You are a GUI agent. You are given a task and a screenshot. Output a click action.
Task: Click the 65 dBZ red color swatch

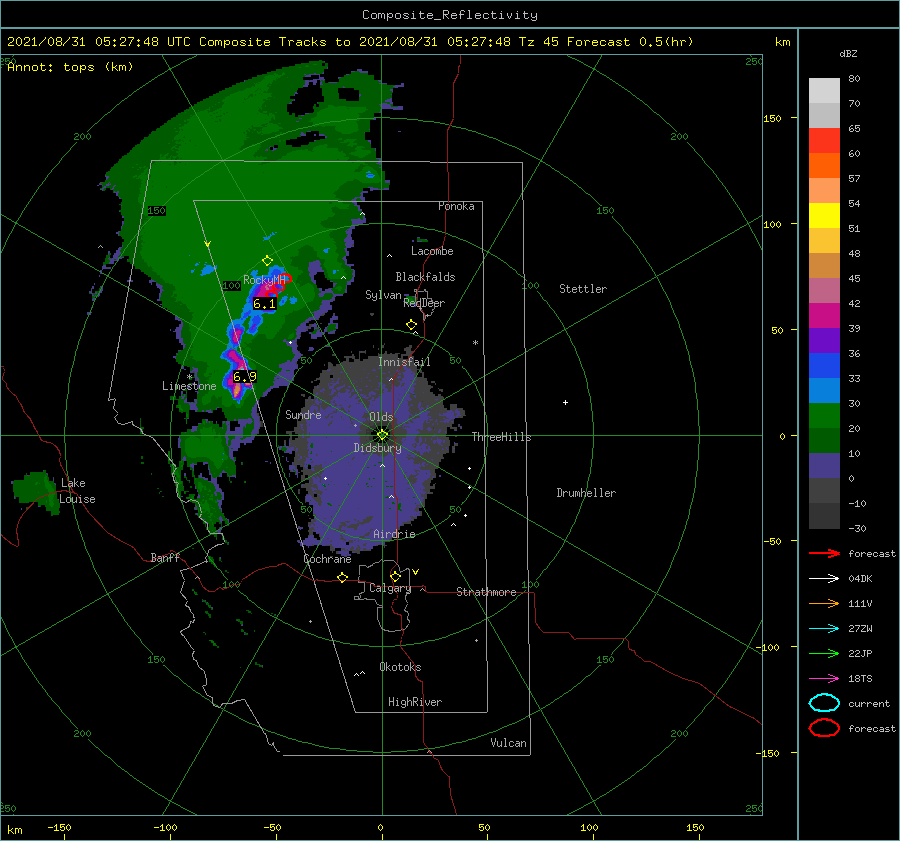[824, 140]
